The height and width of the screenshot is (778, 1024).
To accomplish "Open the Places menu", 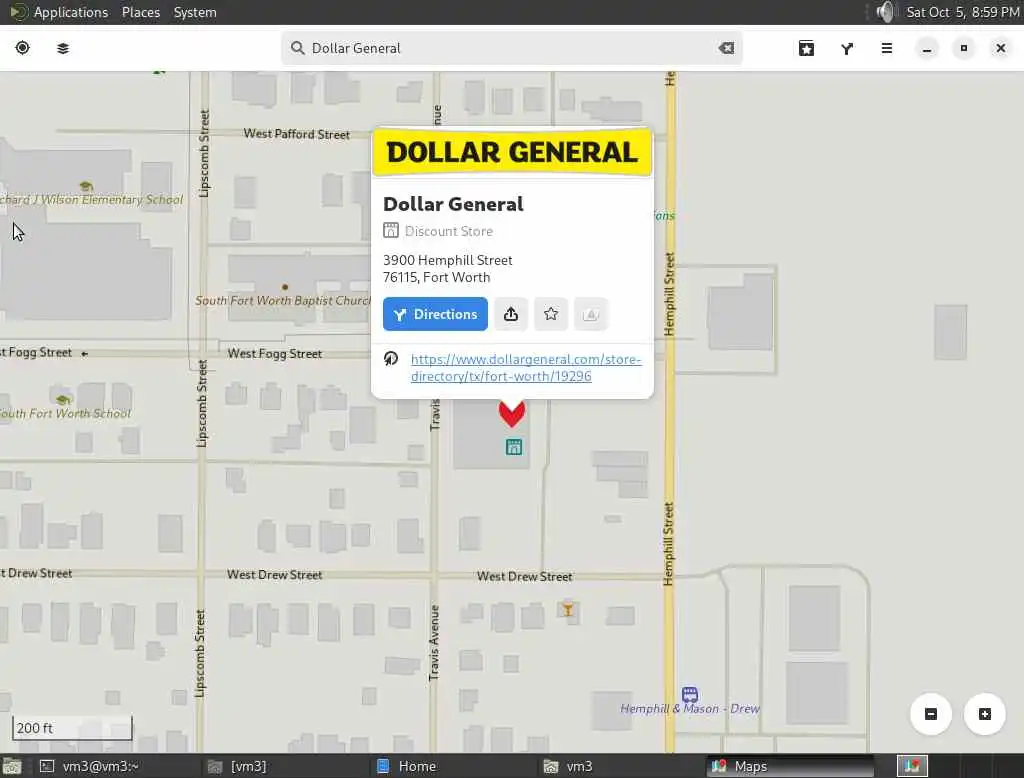I will click(140, 12).
